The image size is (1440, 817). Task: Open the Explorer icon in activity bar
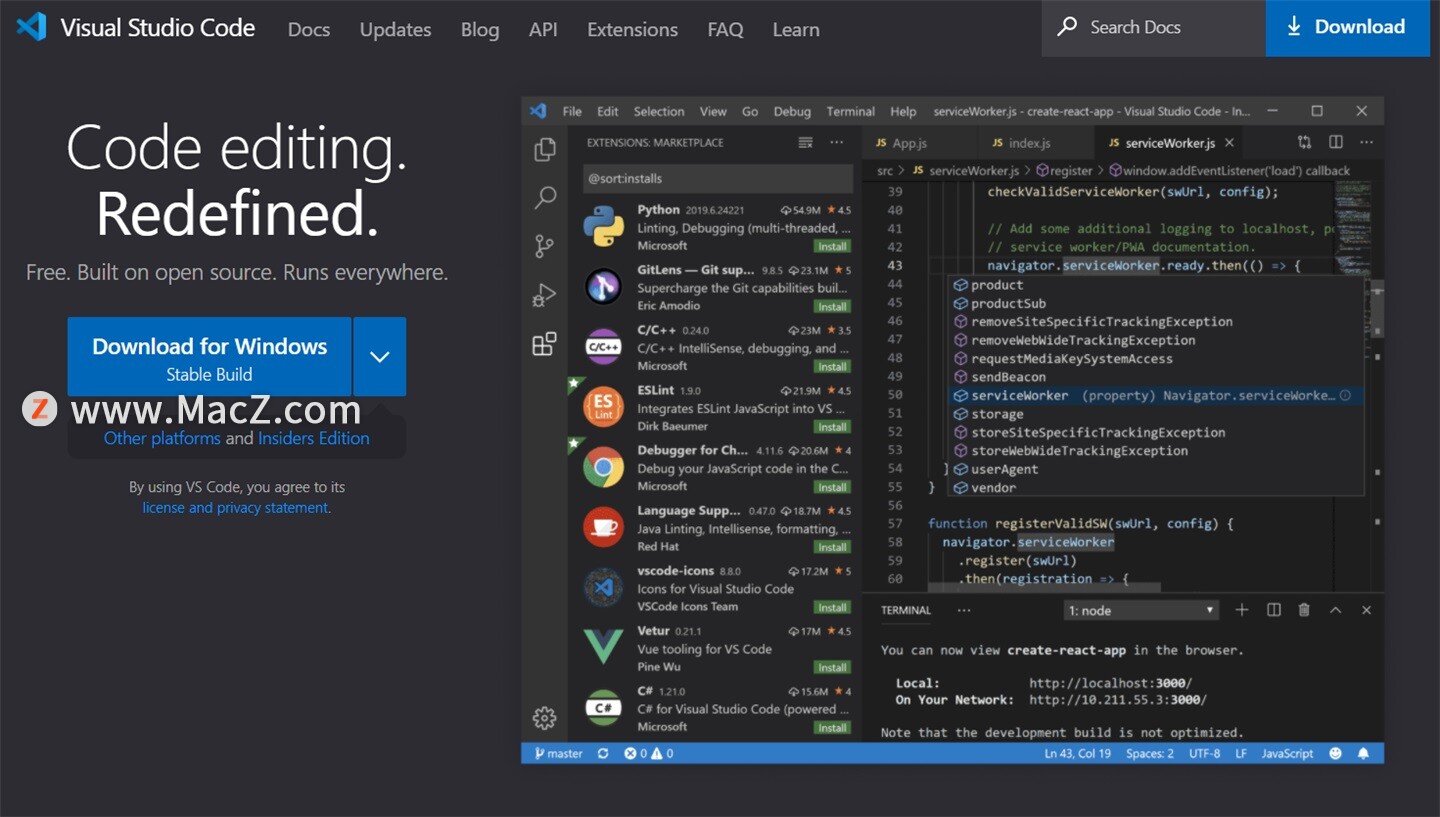(x=545, y=149)
